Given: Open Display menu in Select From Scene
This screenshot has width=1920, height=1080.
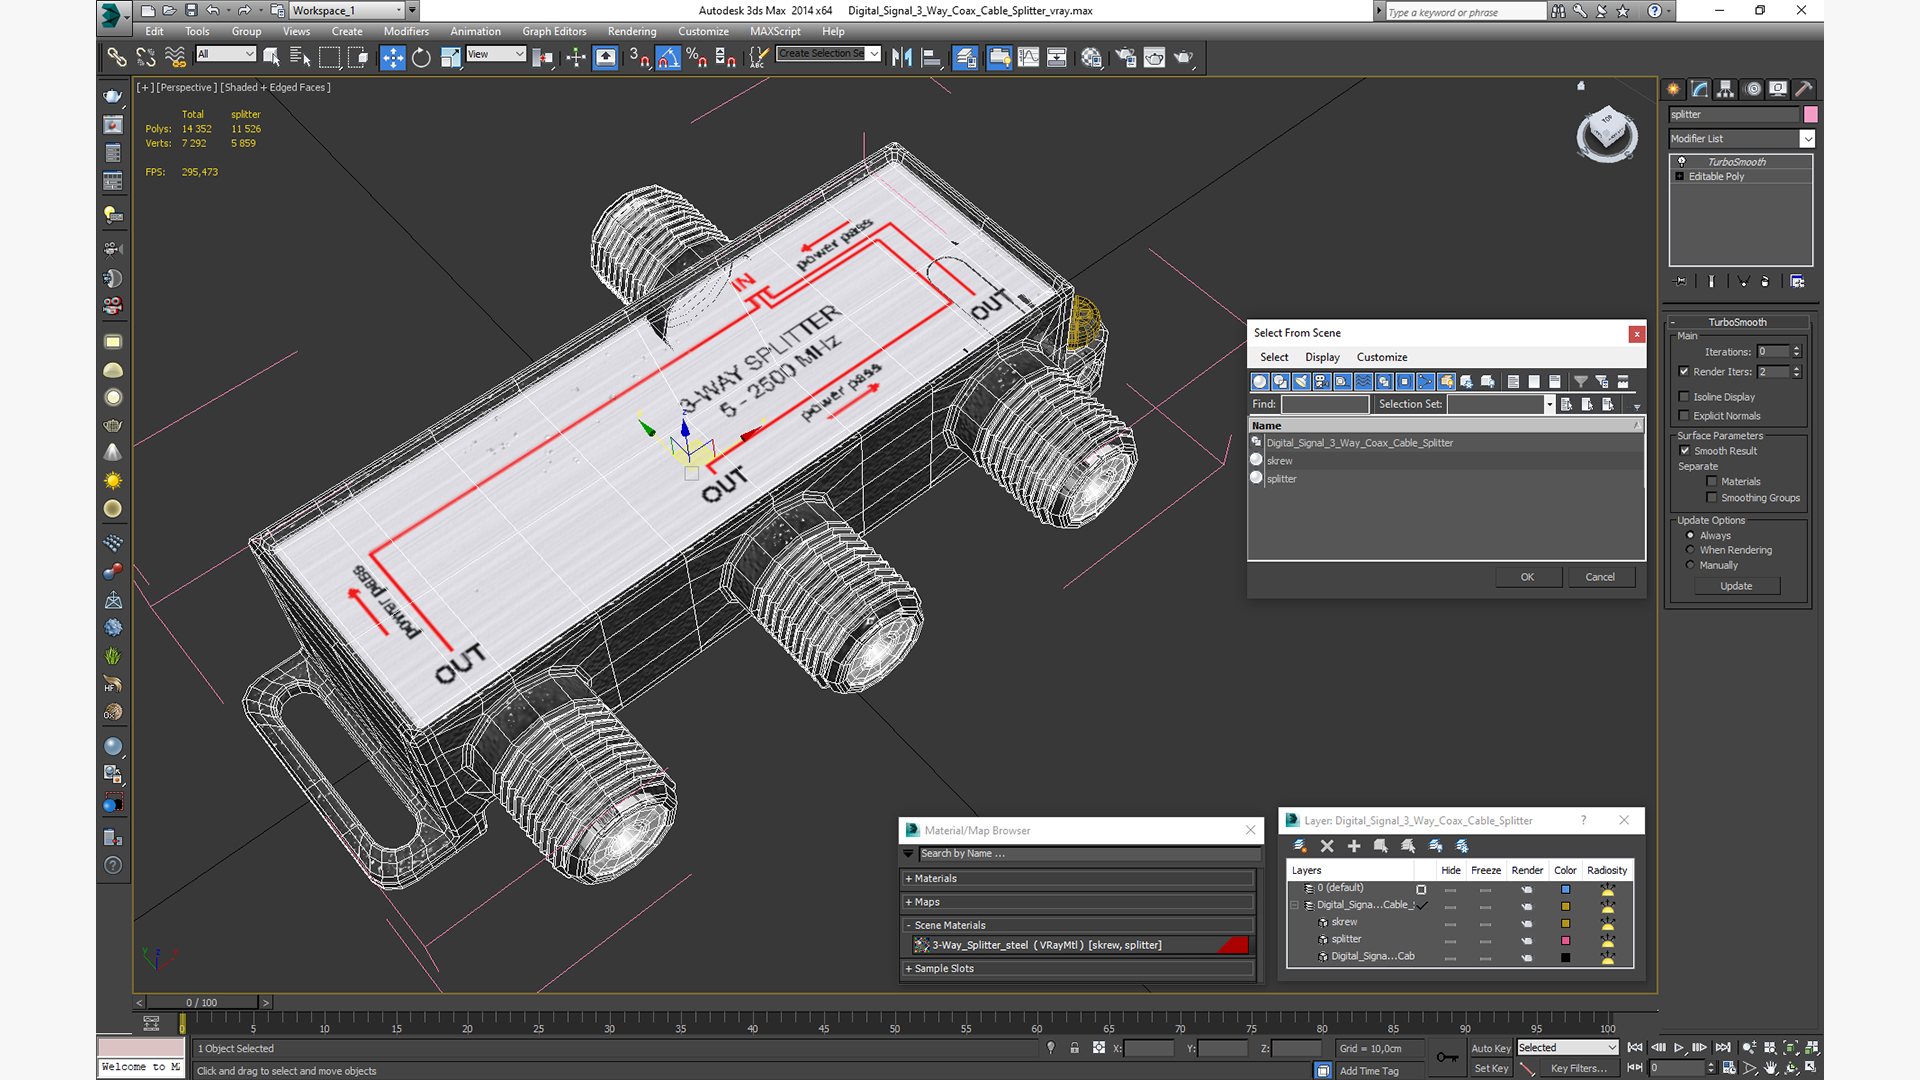Looking at the screenshot, I should 1322,357.
